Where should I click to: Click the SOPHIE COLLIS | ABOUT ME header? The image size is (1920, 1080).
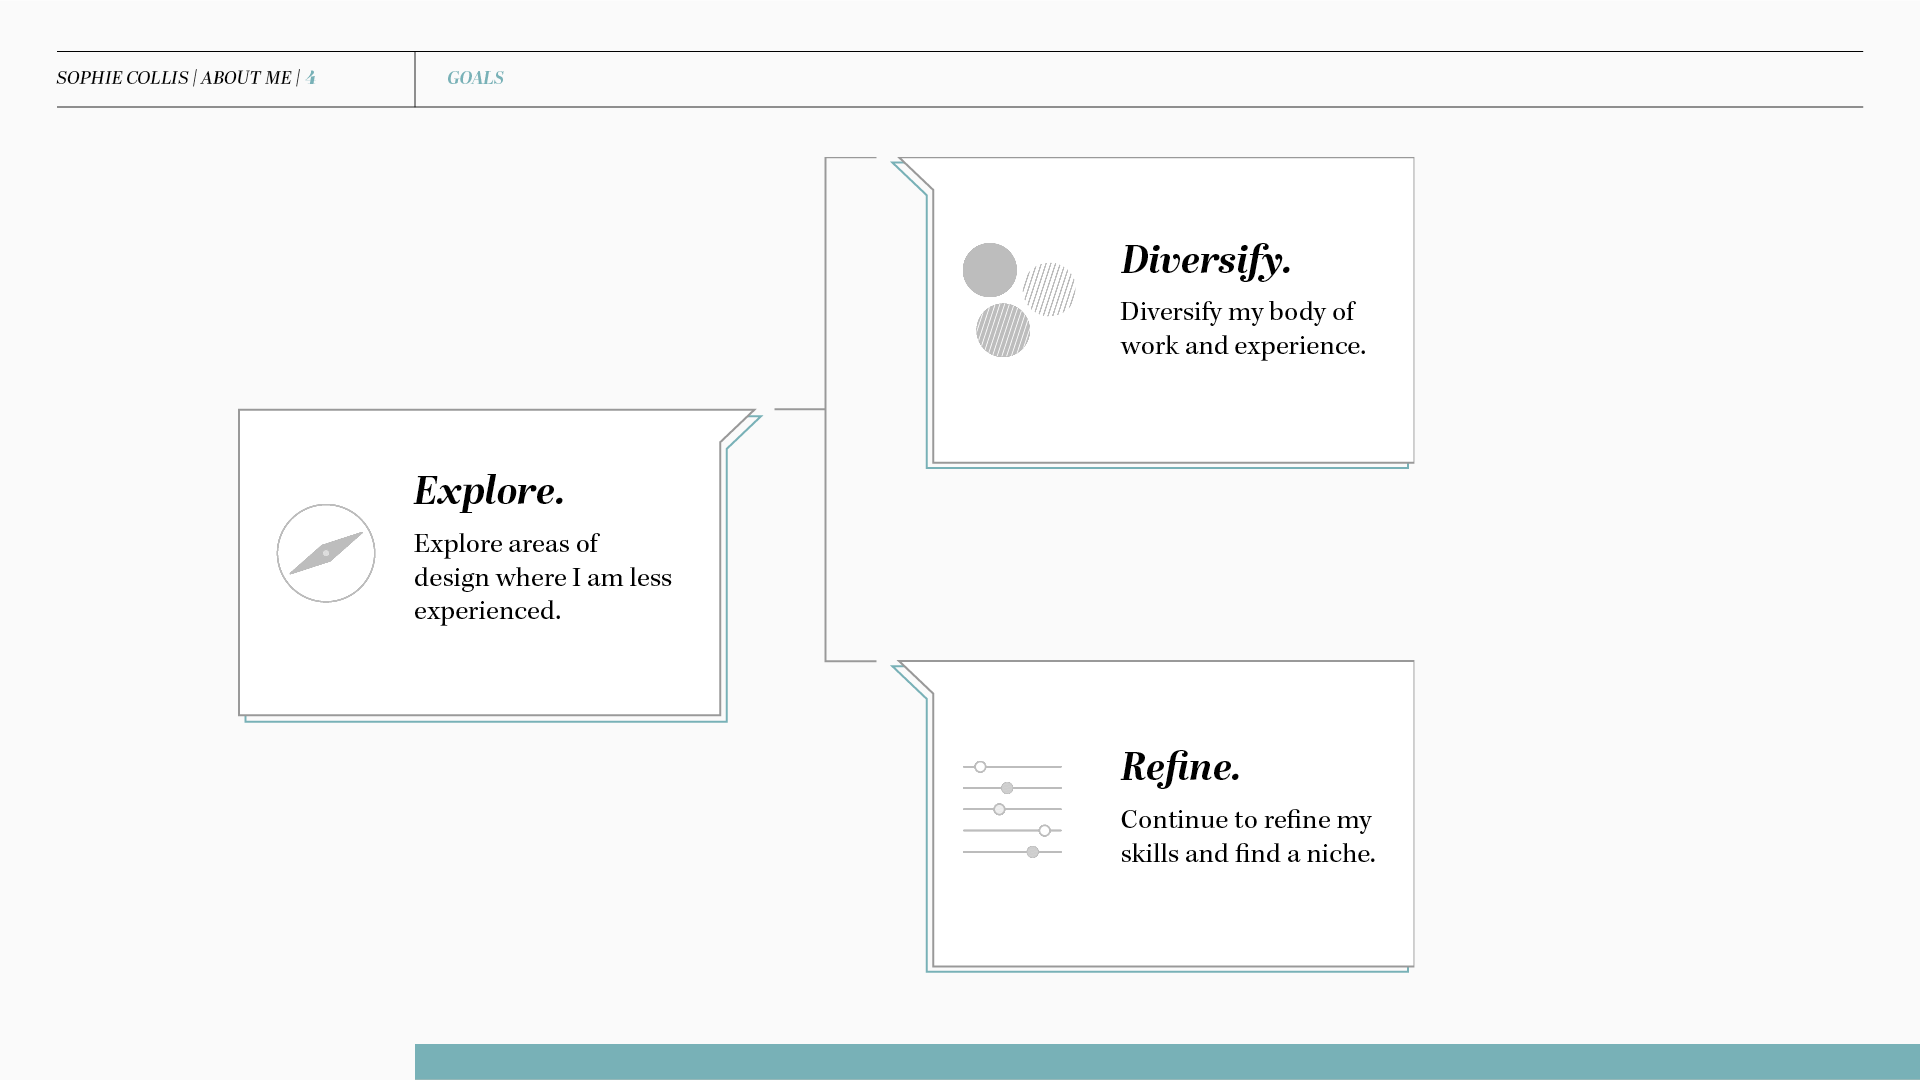coord(174,78)
